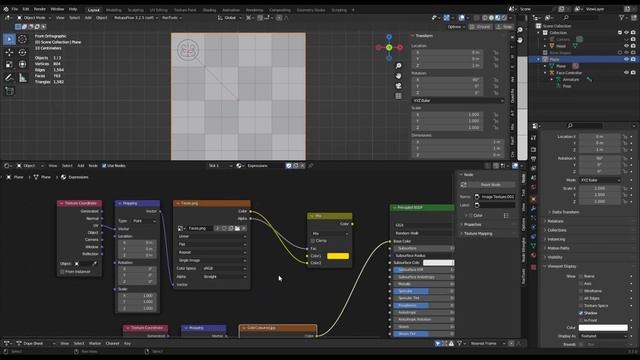The image size is (640, 360).
Task: Select the Measure ruler tool
Action: coord(22,78)
